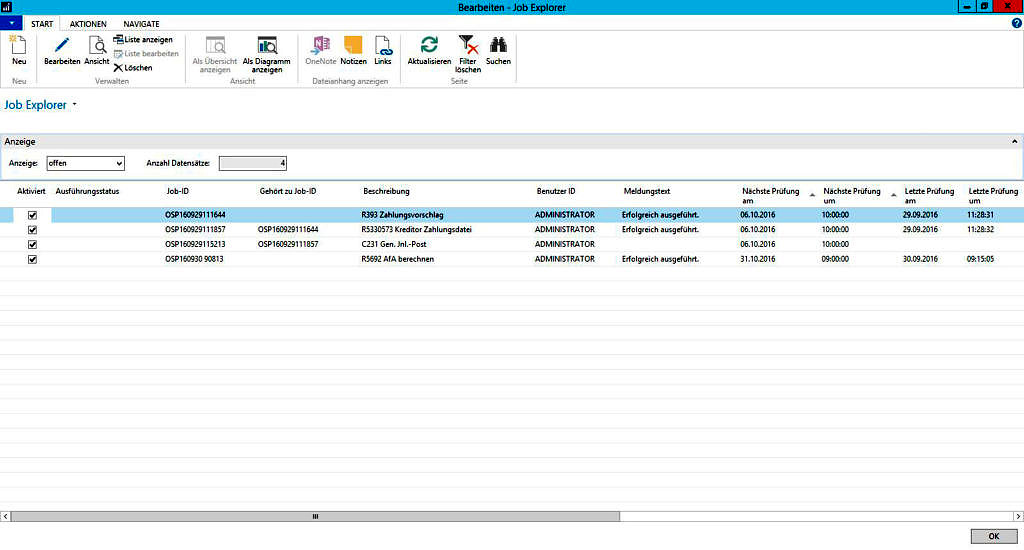Toggle Aktiviert checkbox for R5692 AfA berechnen
The width and height of the screenshot is (1024, 550).
coord(32,259)
